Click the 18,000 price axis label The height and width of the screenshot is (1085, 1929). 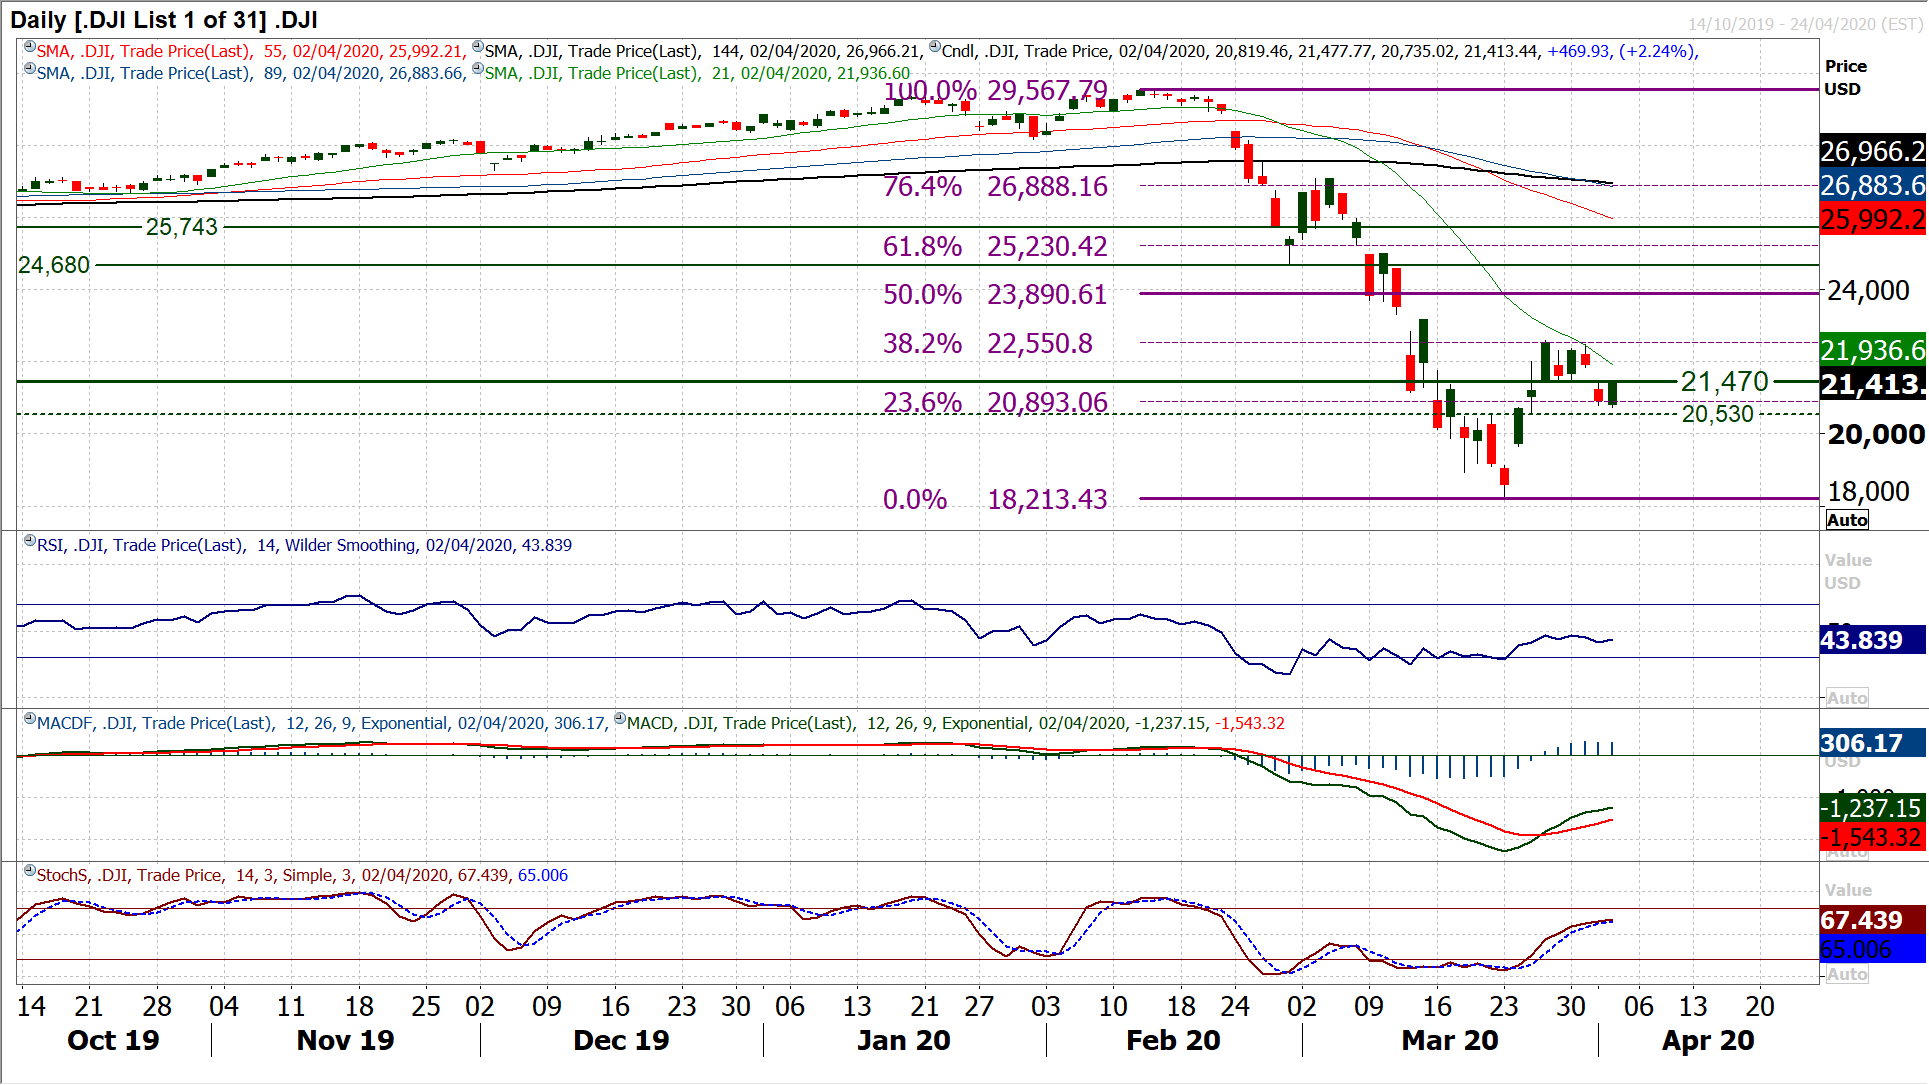[x=1869, y=492]
